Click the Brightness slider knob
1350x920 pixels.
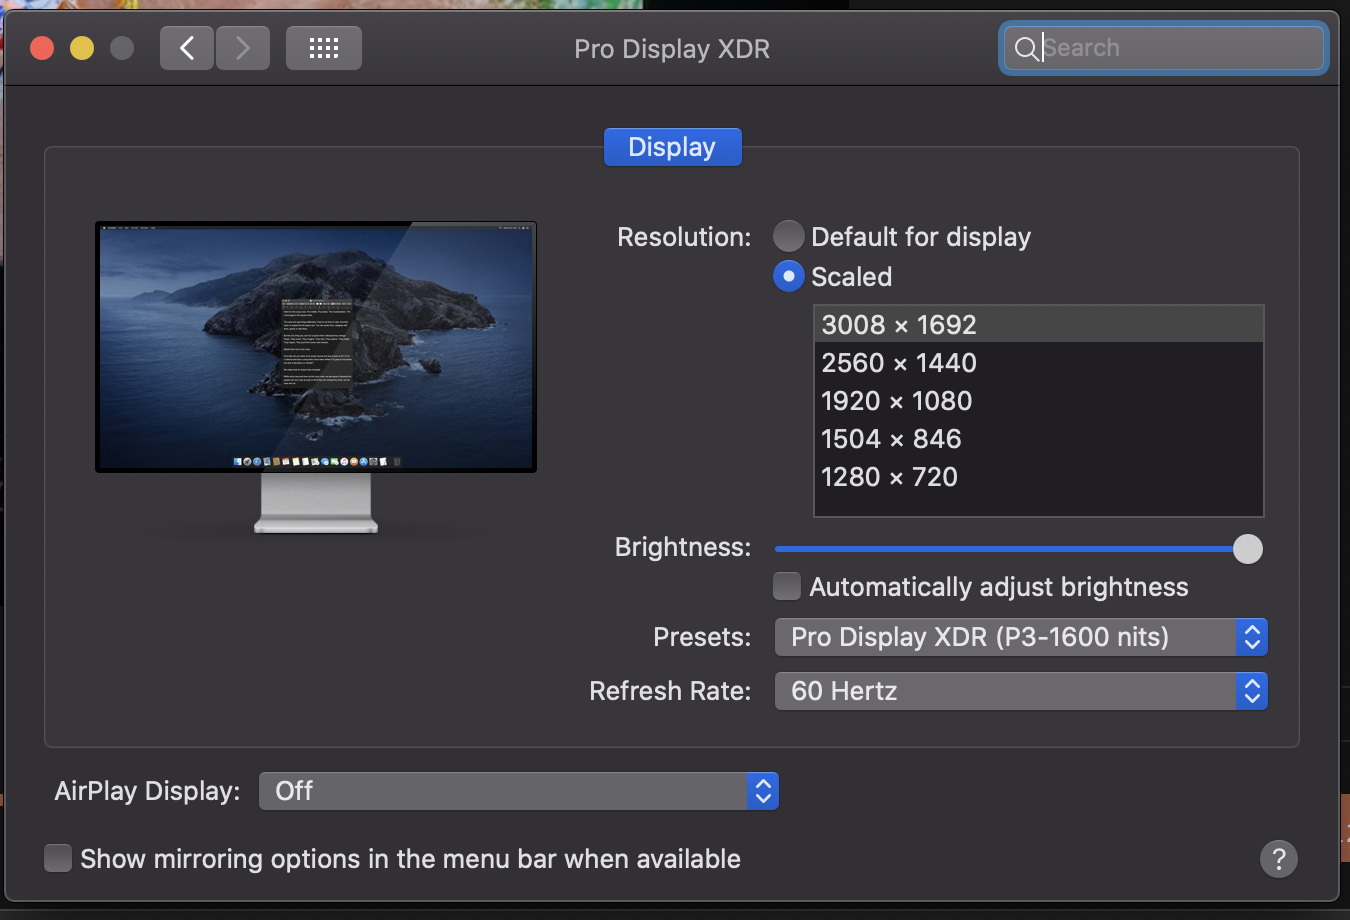pyautogui.click(x=1248, y=549)
